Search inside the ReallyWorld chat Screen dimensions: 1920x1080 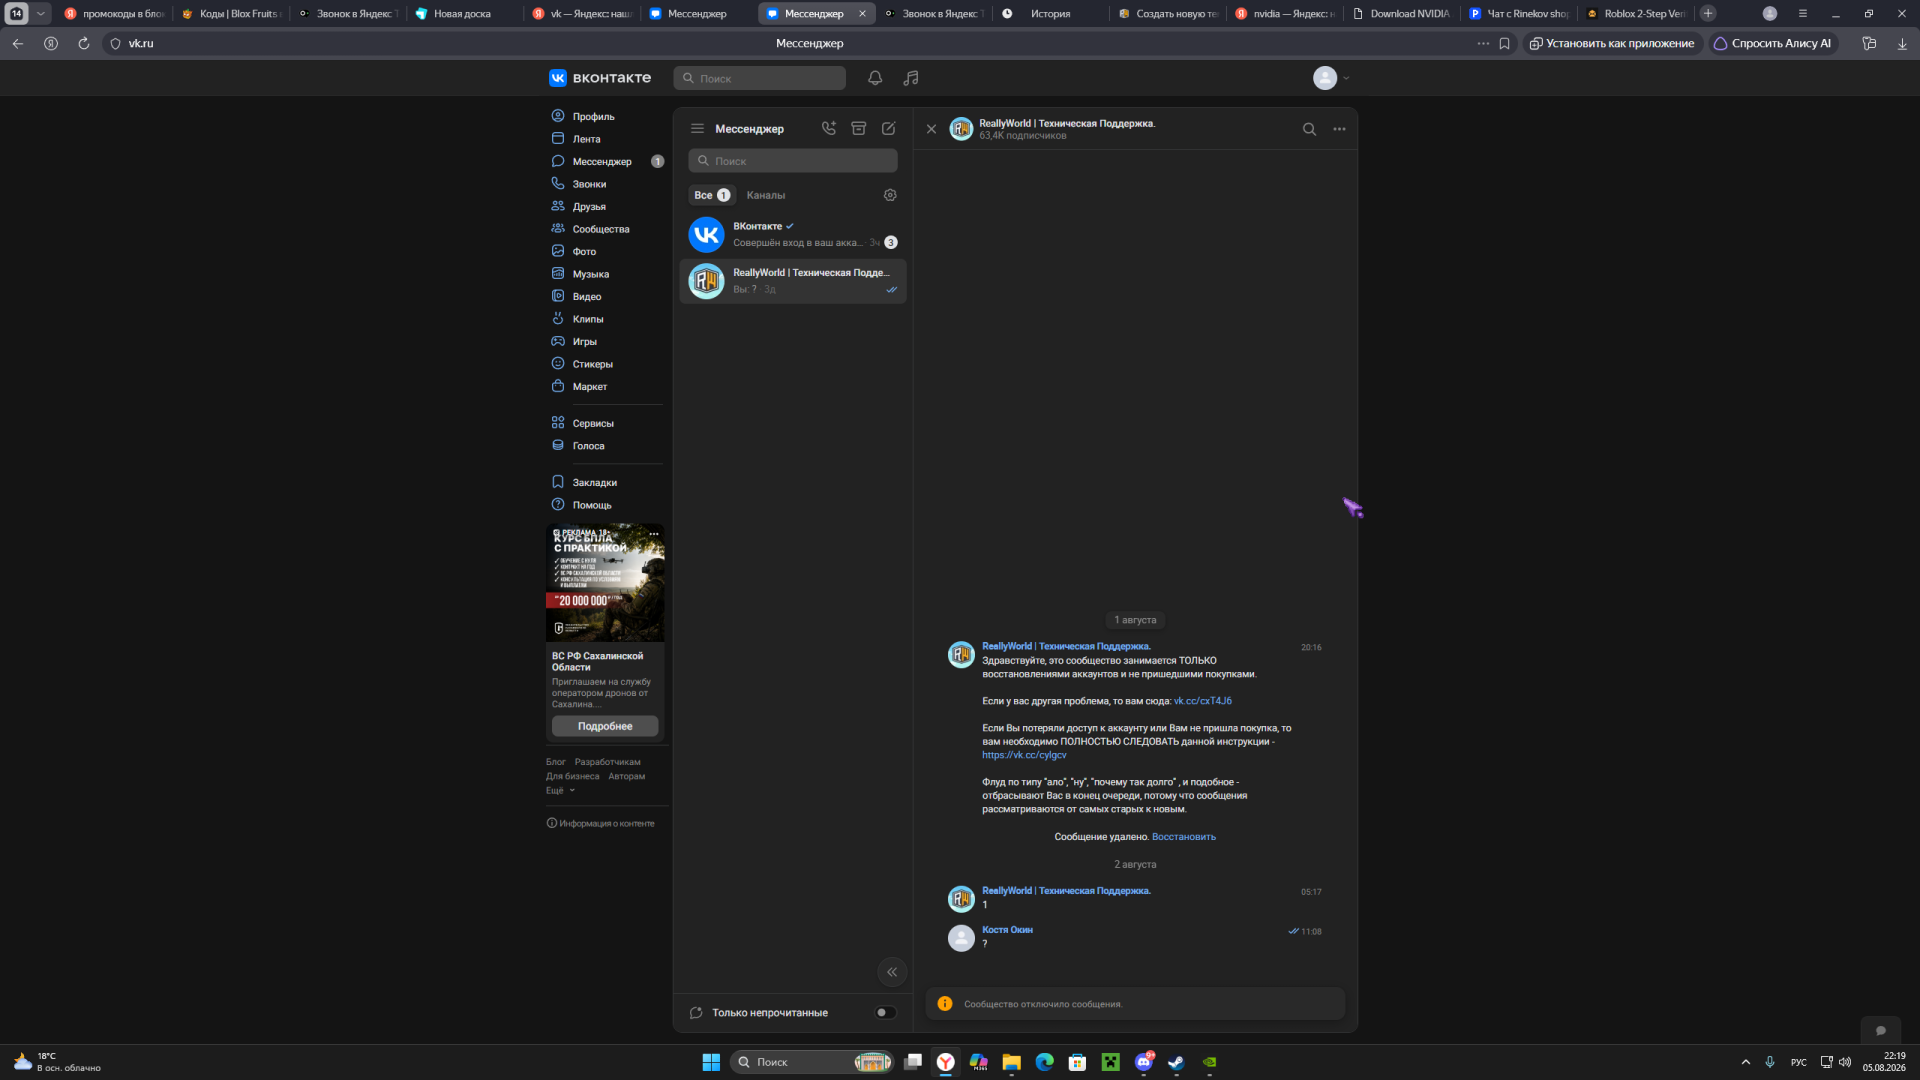[1309, 129]
